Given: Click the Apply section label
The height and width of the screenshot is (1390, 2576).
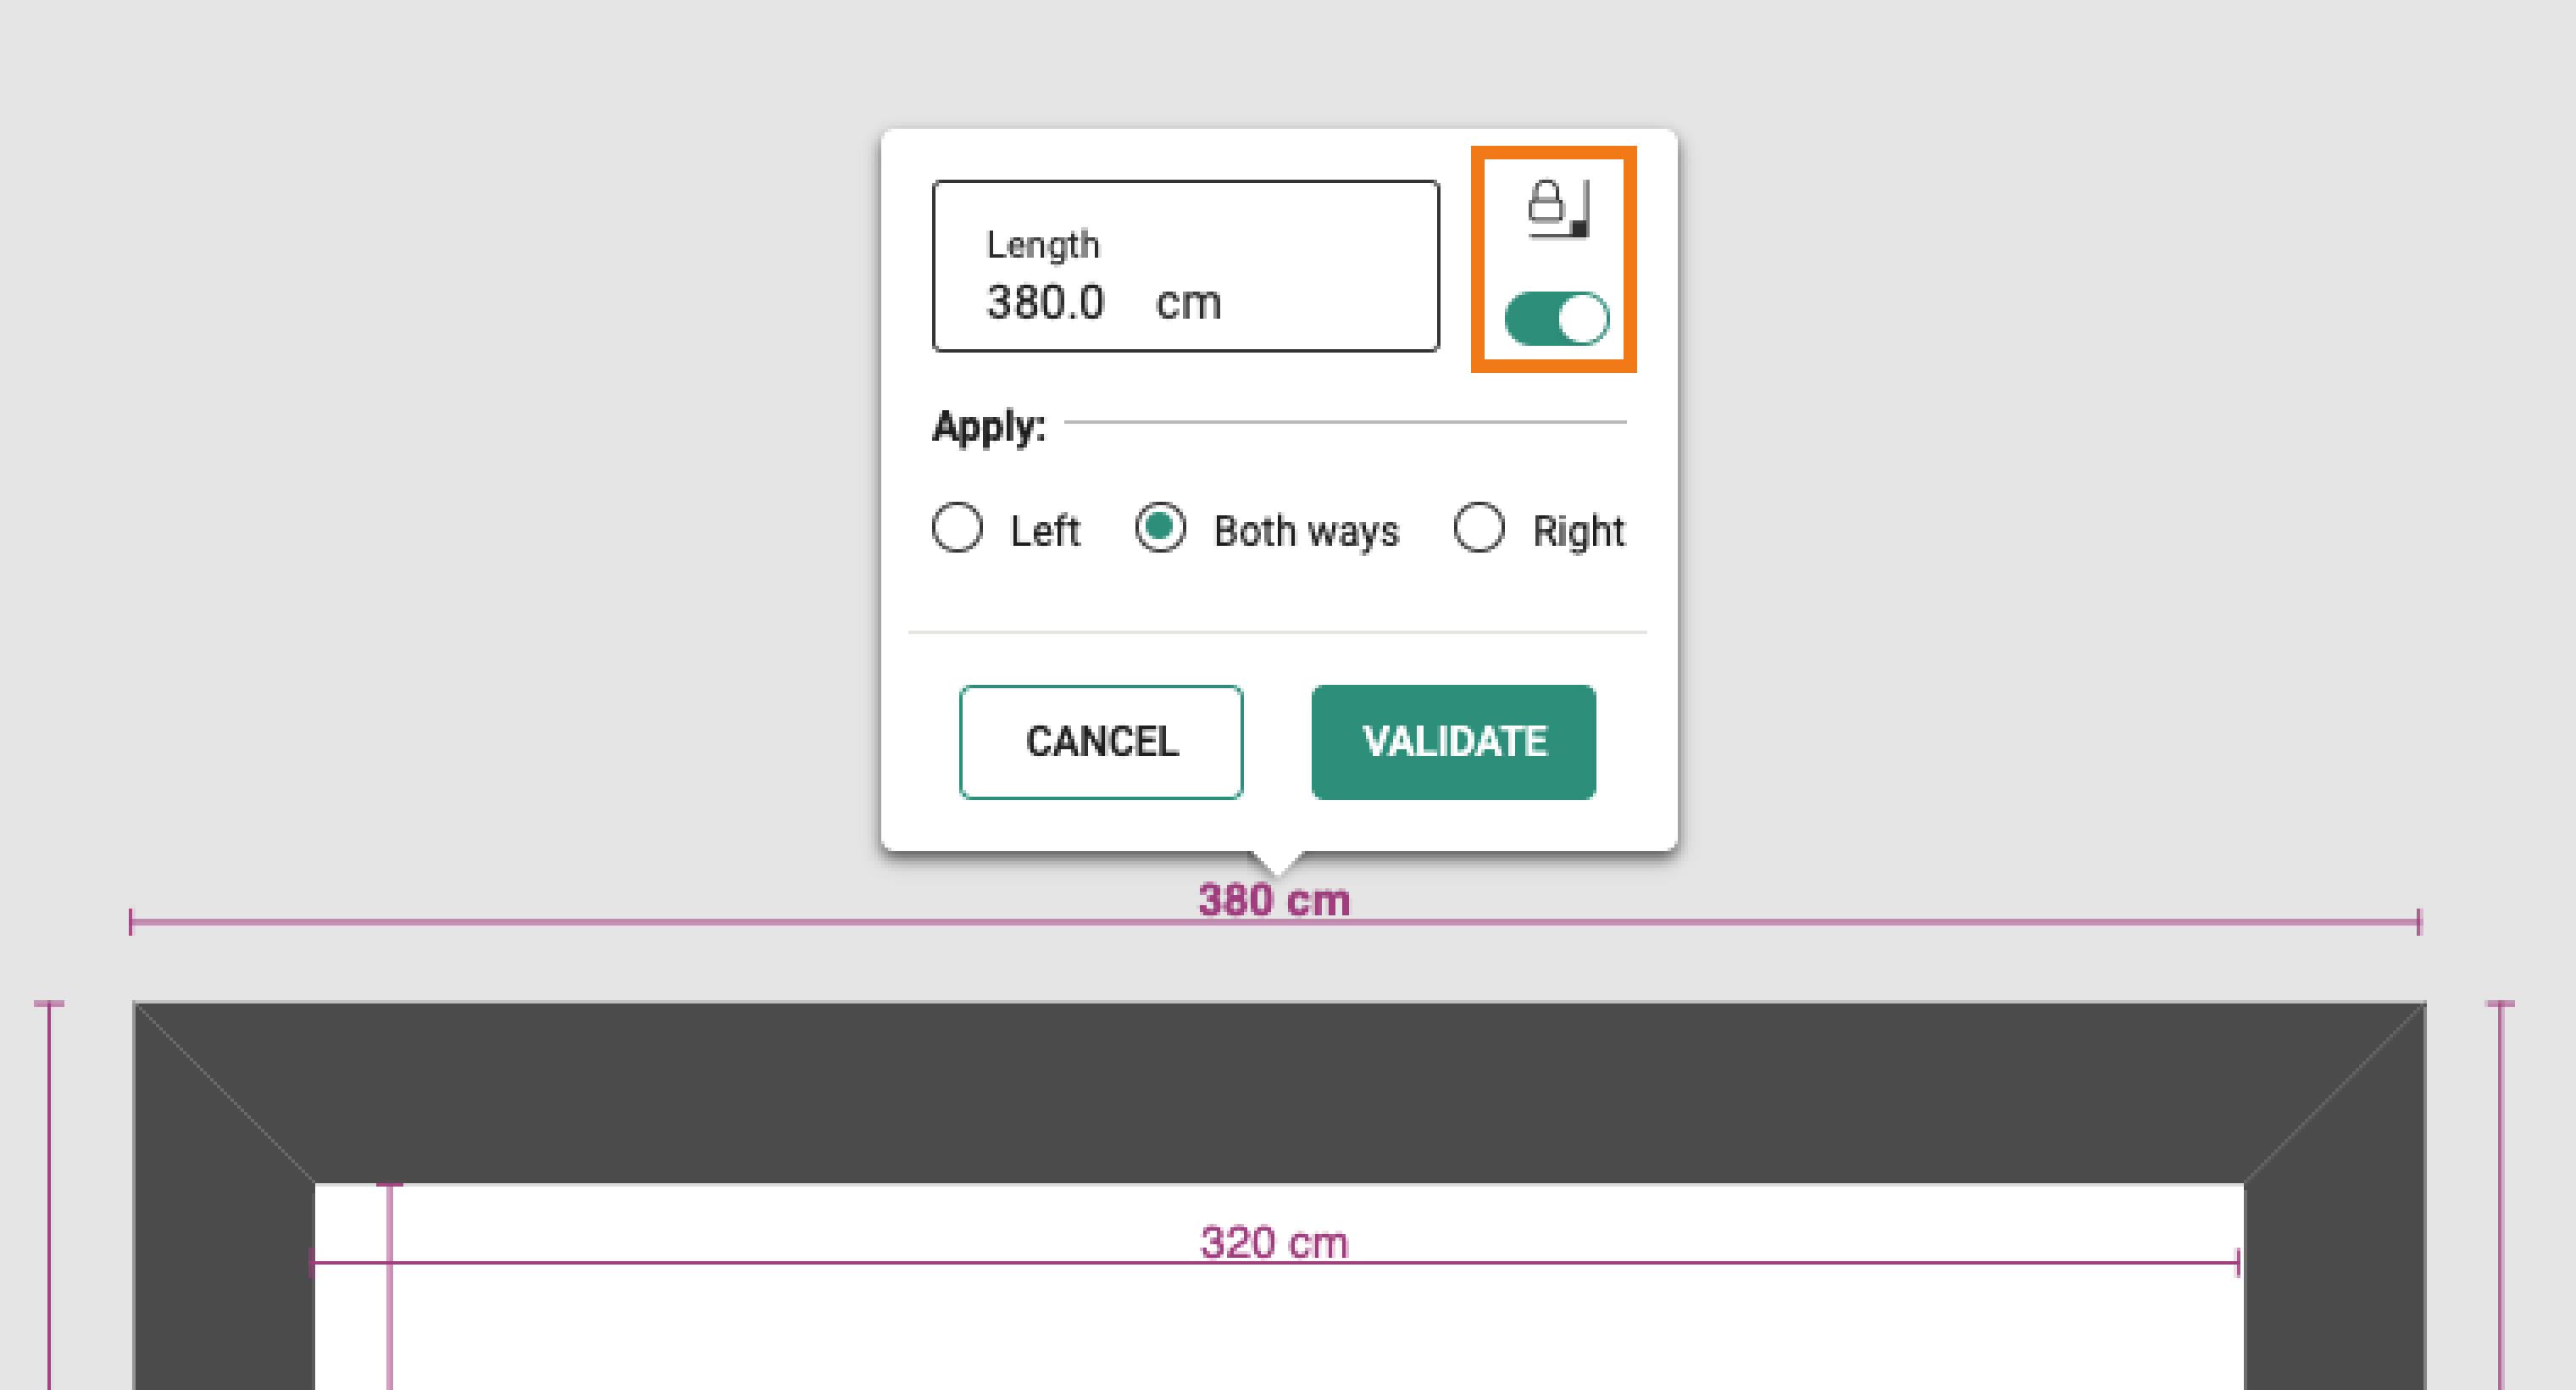Looking at the screenshot, I should 989,427.
